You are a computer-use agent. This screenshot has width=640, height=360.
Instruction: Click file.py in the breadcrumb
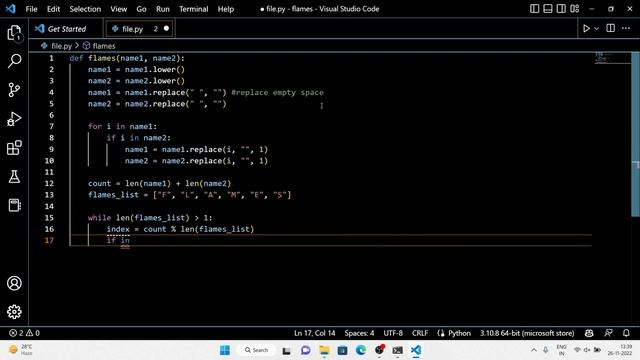pos(61,46)
